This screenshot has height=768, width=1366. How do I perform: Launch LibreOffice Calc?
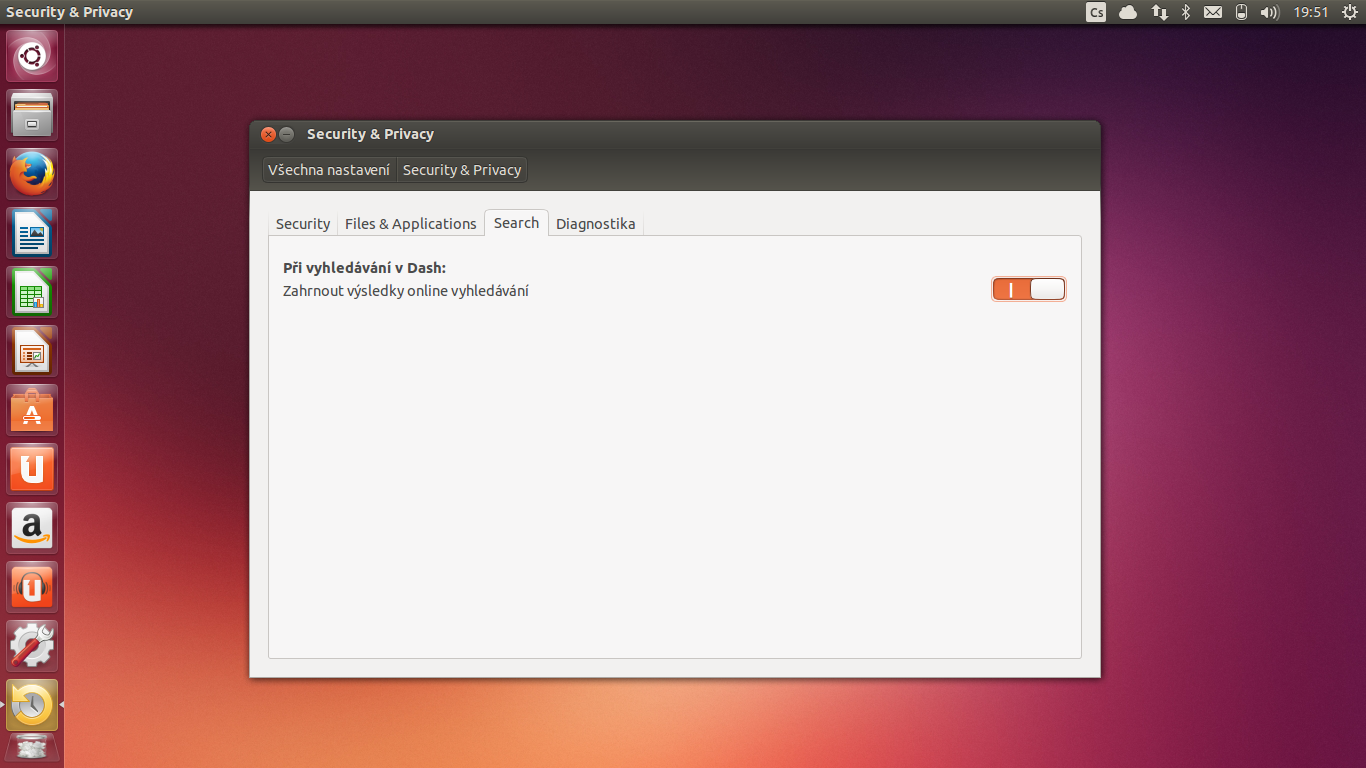coord(32,291)
